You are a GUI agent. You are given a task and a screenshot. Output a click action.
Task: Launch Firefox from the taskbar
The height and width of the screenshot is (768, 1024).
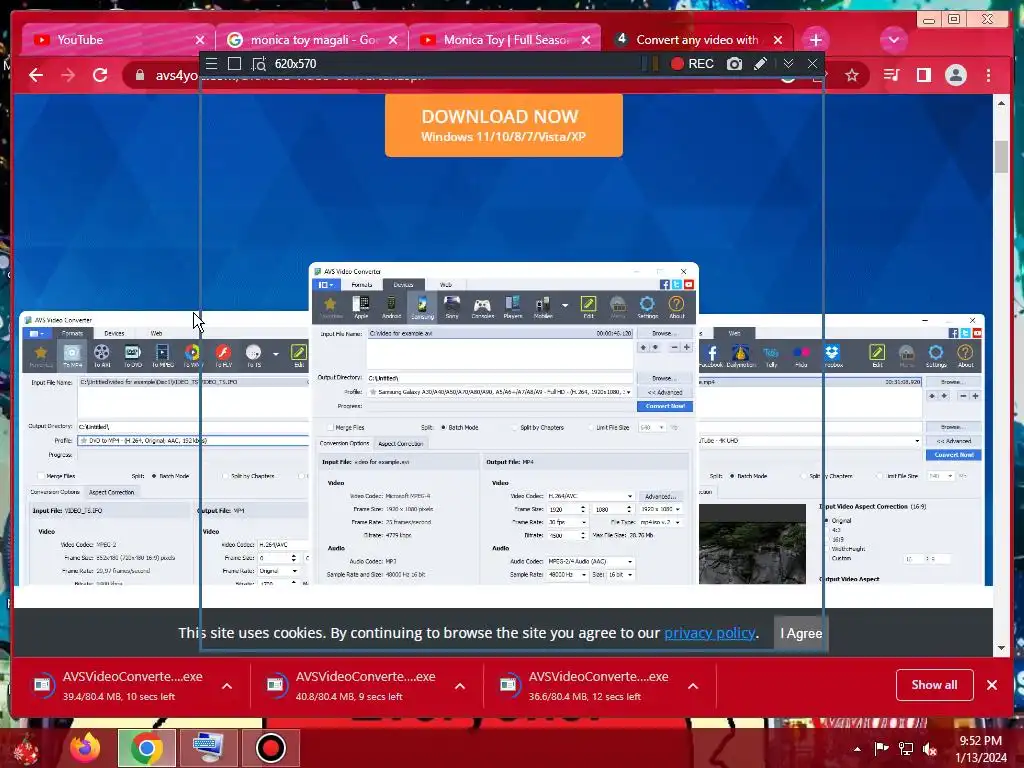(86, 748)
